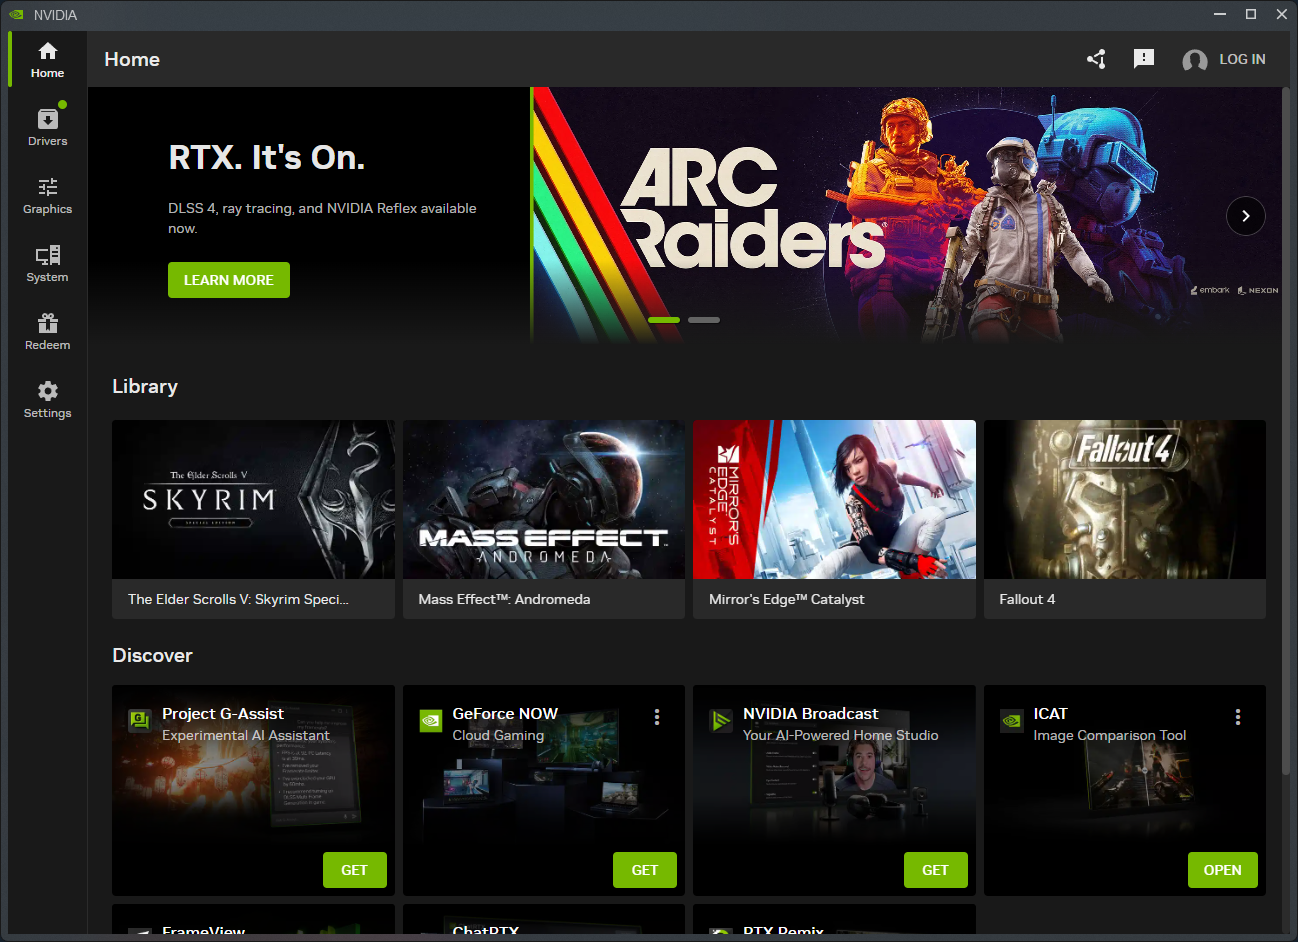Advance banner with next arrow
This screenshot has height=942, width=1298.
pyautogui.click(x=1246, y=216)
